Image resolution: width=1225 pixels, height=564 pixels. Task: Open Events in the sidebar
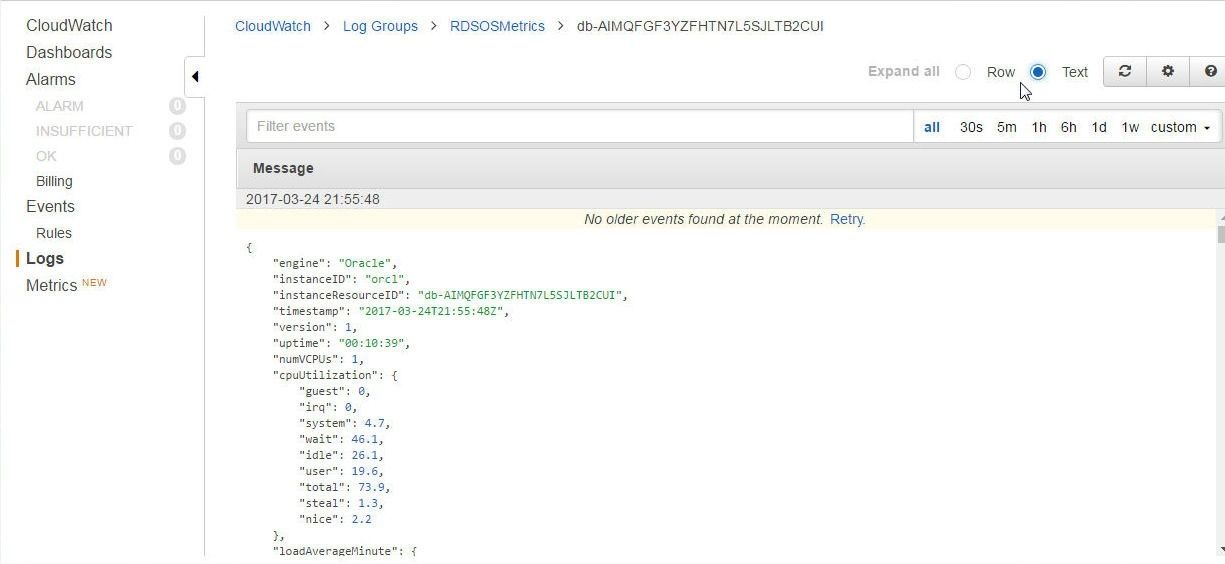click(50, 206)
